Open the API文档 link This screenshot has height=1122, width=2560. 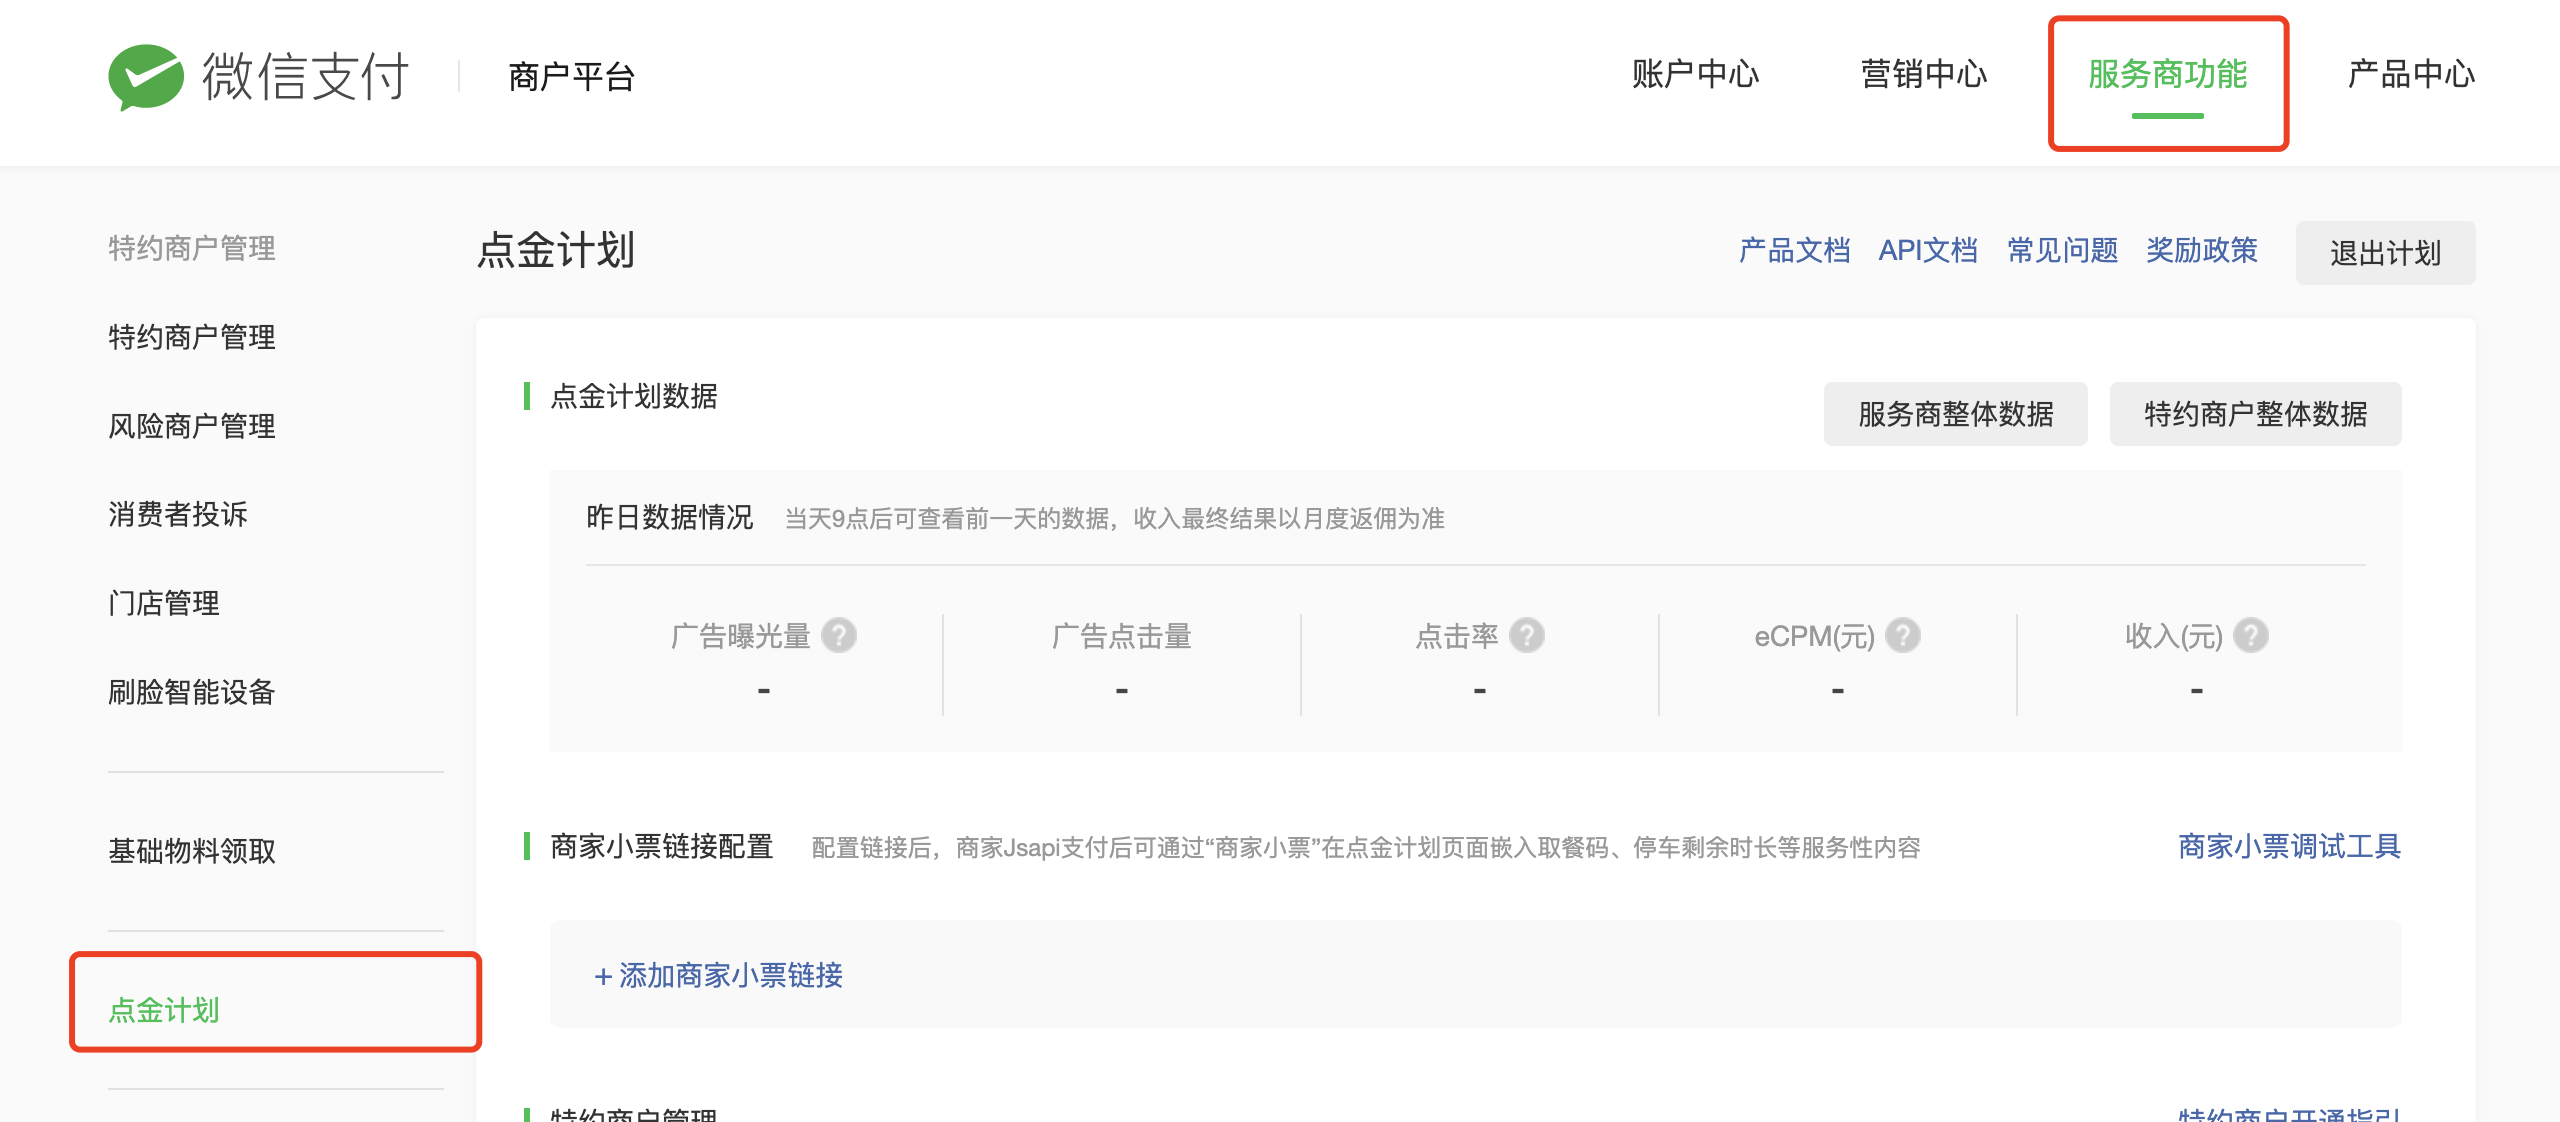[x=1928, y=250]
